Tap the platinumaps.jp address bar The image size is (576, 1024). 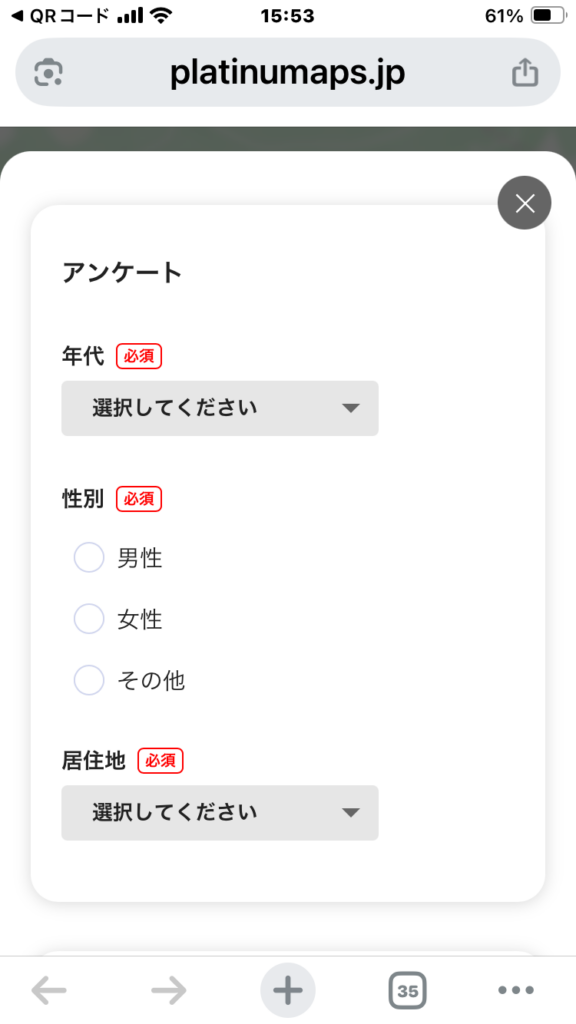click(287, 72)
